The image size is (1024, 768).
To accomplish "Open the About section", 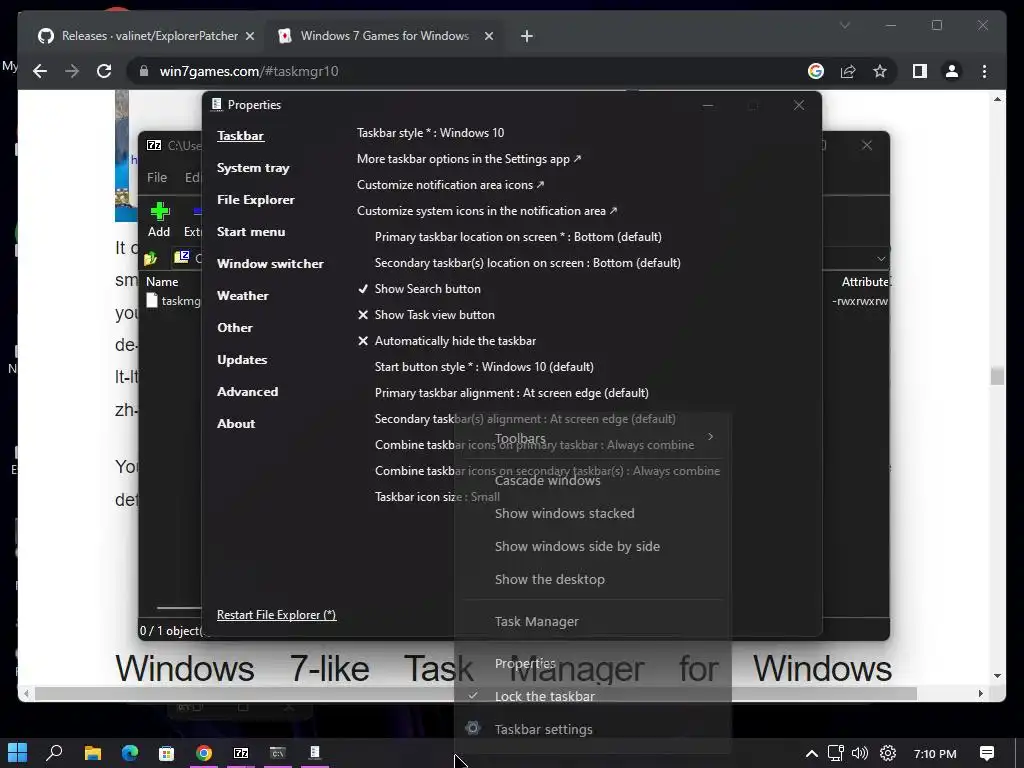I will pos(236,424).
